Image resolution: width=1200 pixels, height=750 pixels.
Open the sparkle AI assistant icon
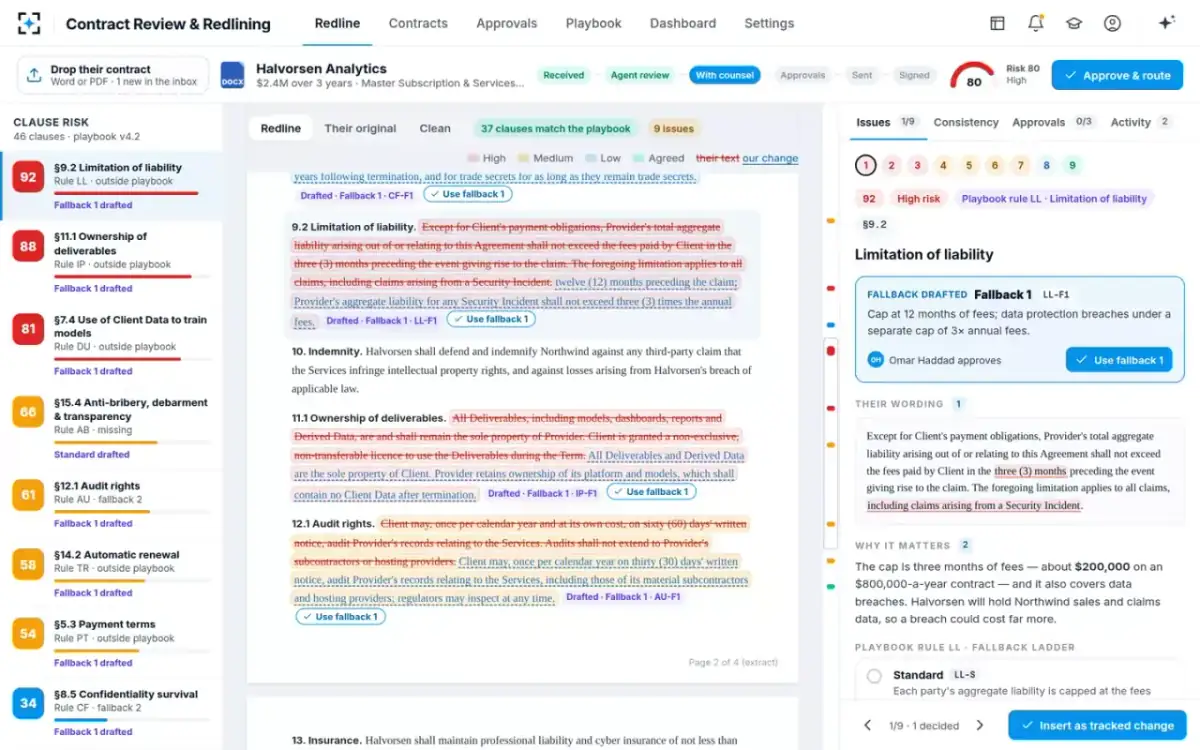(x=1166, y=23)
